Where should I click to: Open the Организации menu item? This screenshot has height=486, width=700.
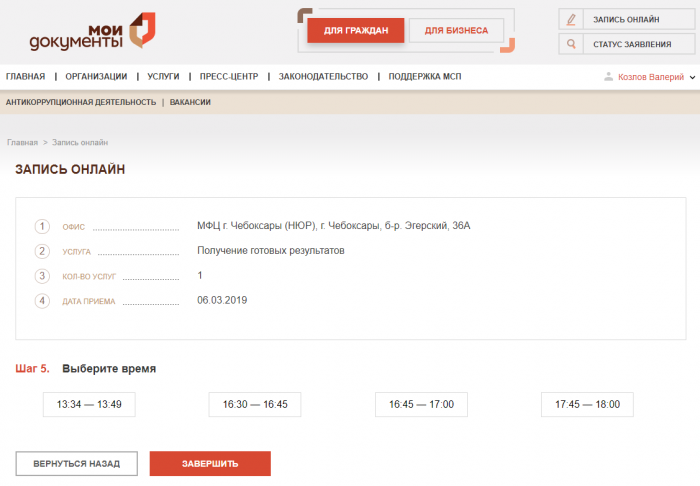point(96,77)
